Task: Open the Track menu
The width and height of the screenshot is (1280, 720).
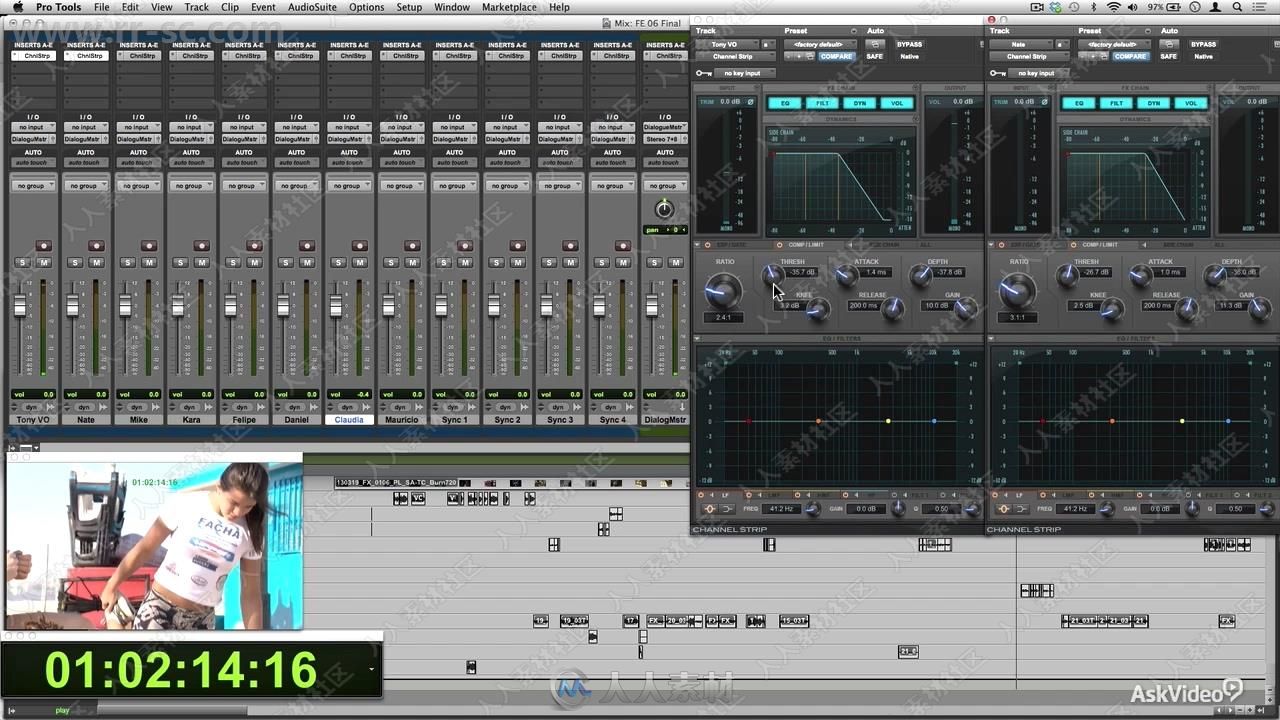Action: point(197,7)
